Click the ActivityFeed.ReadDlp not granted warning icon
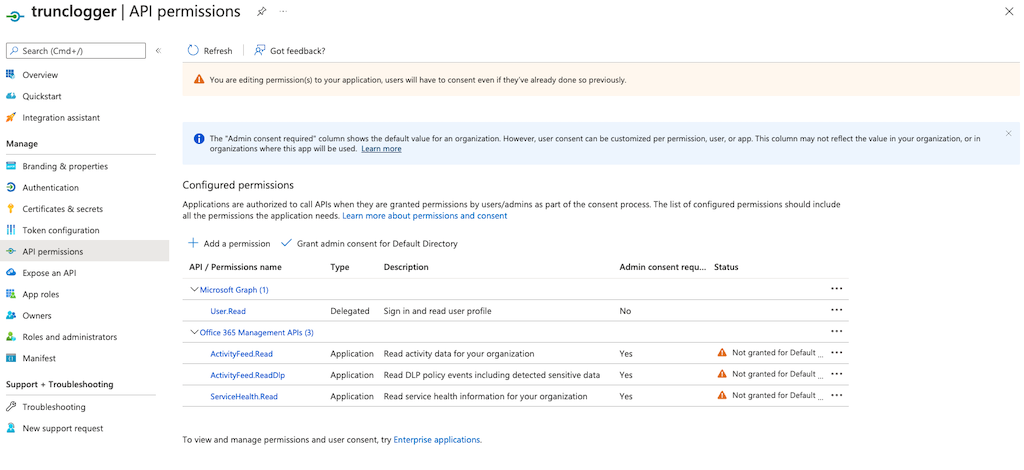Image resolution: width=1024 pixels, height=470 pixels. [x=722, y=375]
